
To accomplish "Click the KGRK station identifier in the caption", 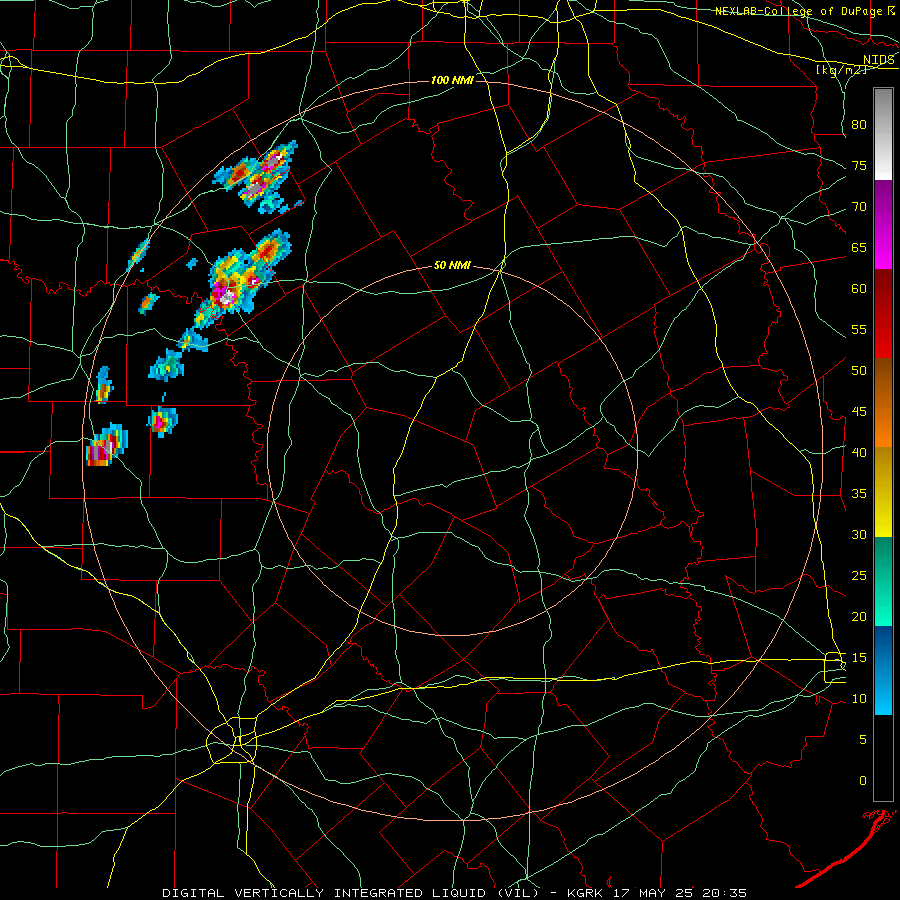I will [588, 893].
